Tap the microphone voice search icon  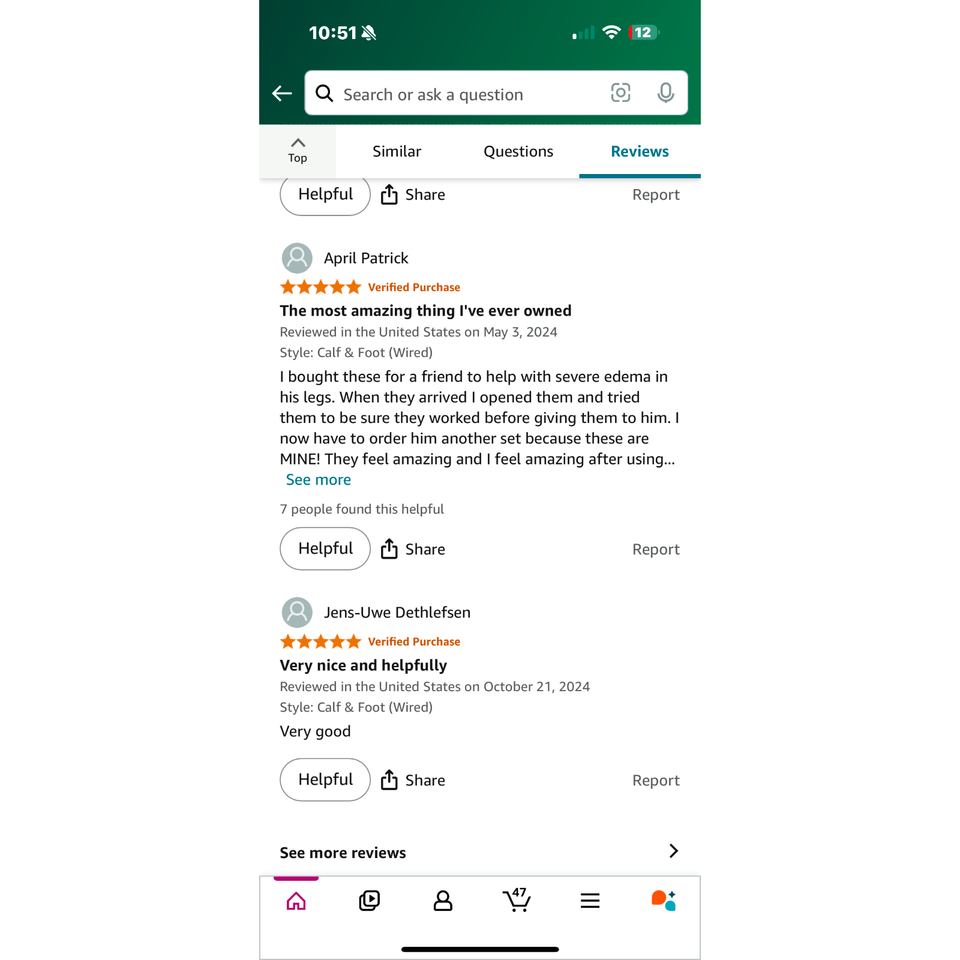tap(666, 93)
